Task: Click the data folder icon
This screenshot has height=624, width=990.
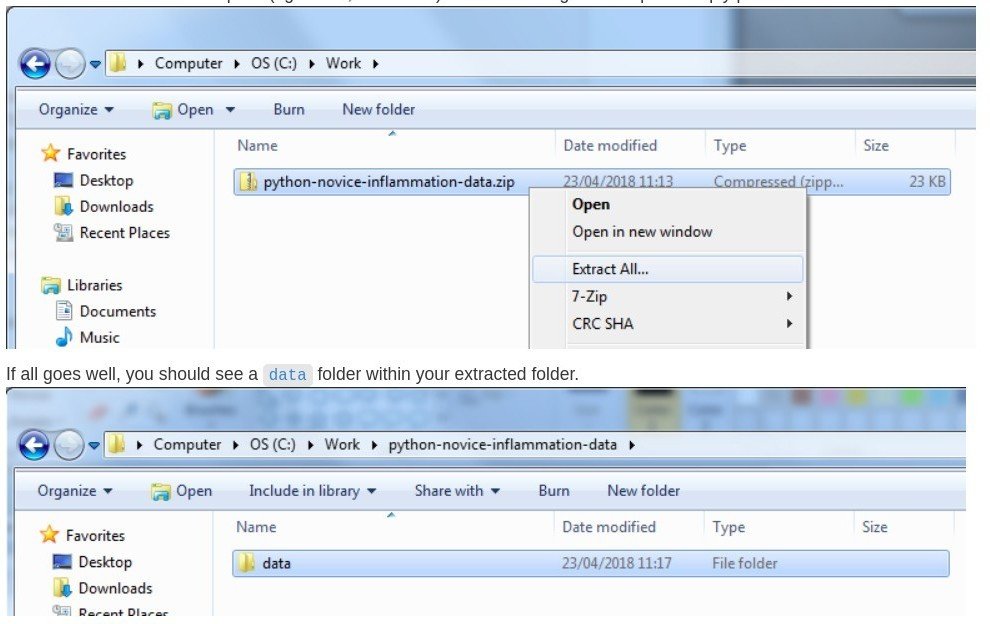Action: point(247,562)
